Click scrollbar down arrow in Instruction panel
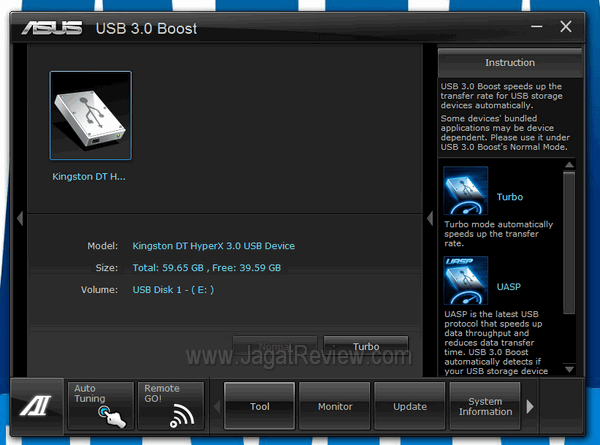The image size is (600, 445). [569, 370]
